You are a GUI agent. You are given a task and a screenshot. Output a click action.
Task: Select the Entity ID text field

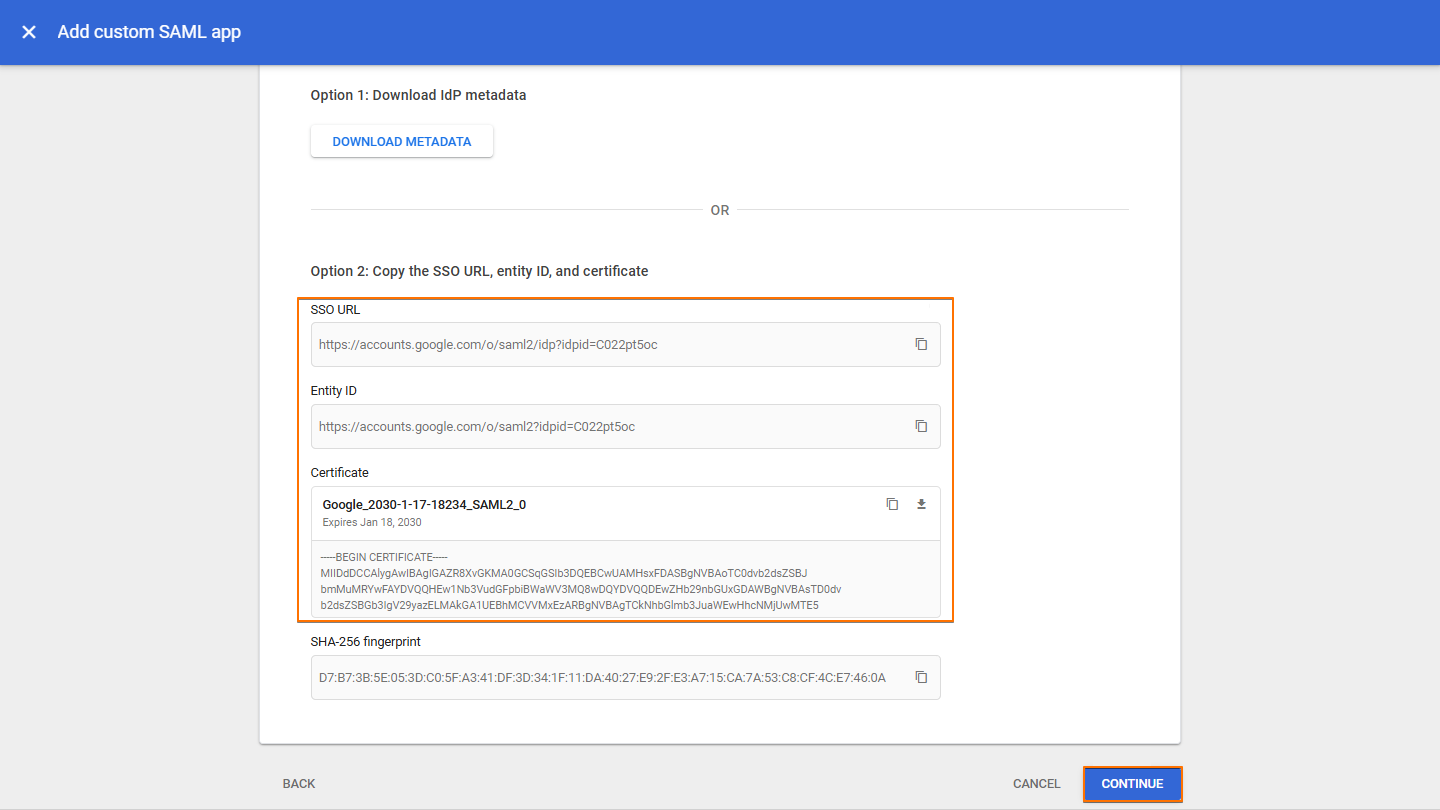[600, 425]
